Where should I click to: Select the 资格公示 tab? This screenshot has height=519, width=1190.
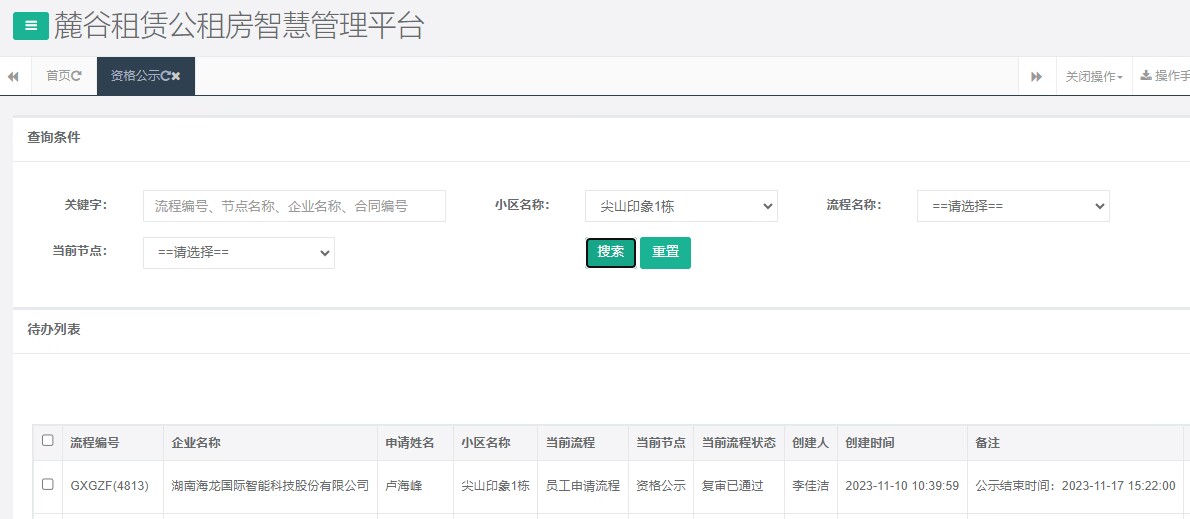(x=135, y=76)
